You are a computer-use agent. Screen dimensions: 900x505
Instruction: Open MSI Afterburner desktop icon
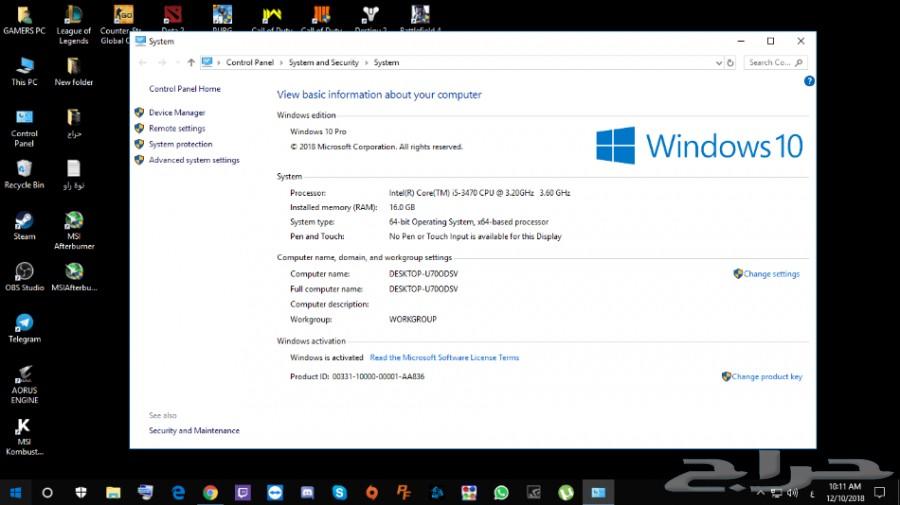pyautogui.click(x=74, y=230)
